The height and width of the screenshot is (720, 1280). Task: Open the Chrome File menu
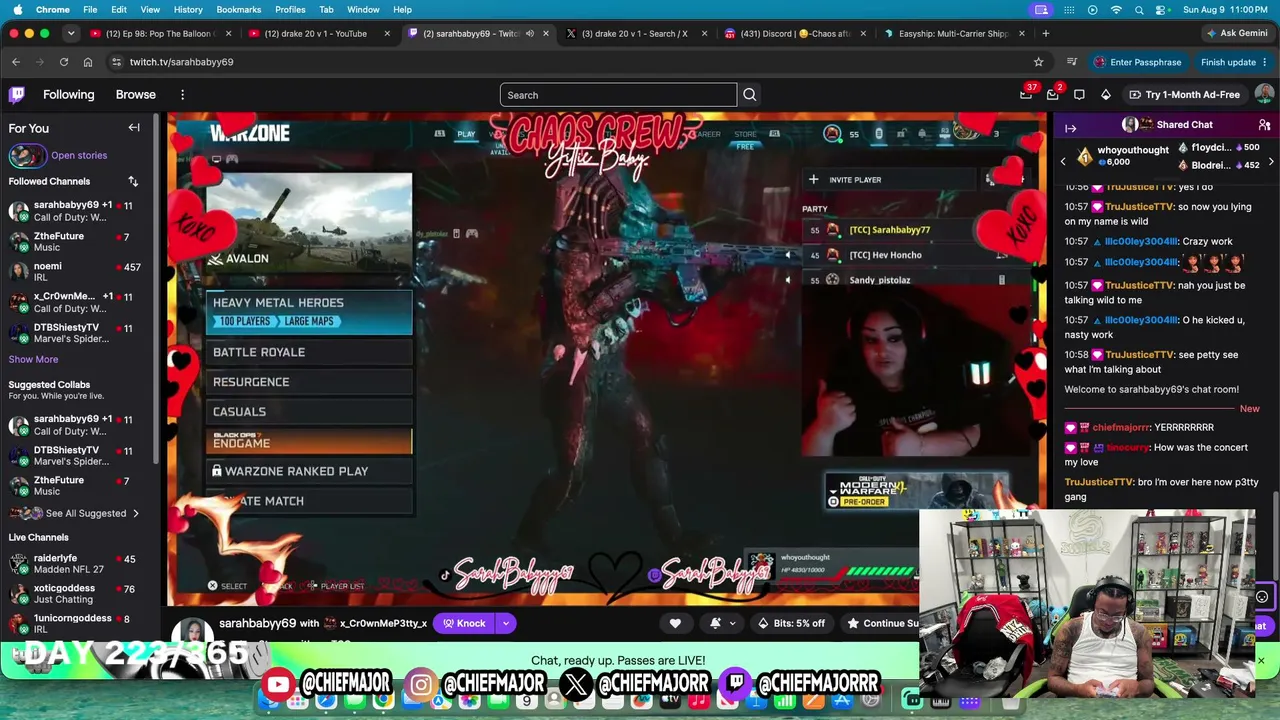click(90, 10)
